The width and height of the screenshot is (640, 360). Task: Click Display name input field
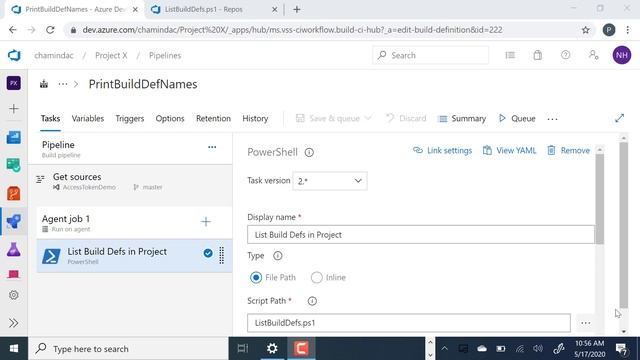pyautogui.click(x=421, y=235)
